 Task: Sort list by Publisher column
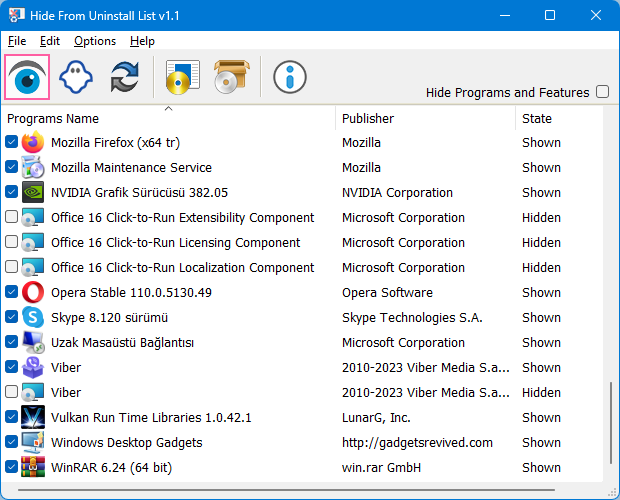coord(368,118)
